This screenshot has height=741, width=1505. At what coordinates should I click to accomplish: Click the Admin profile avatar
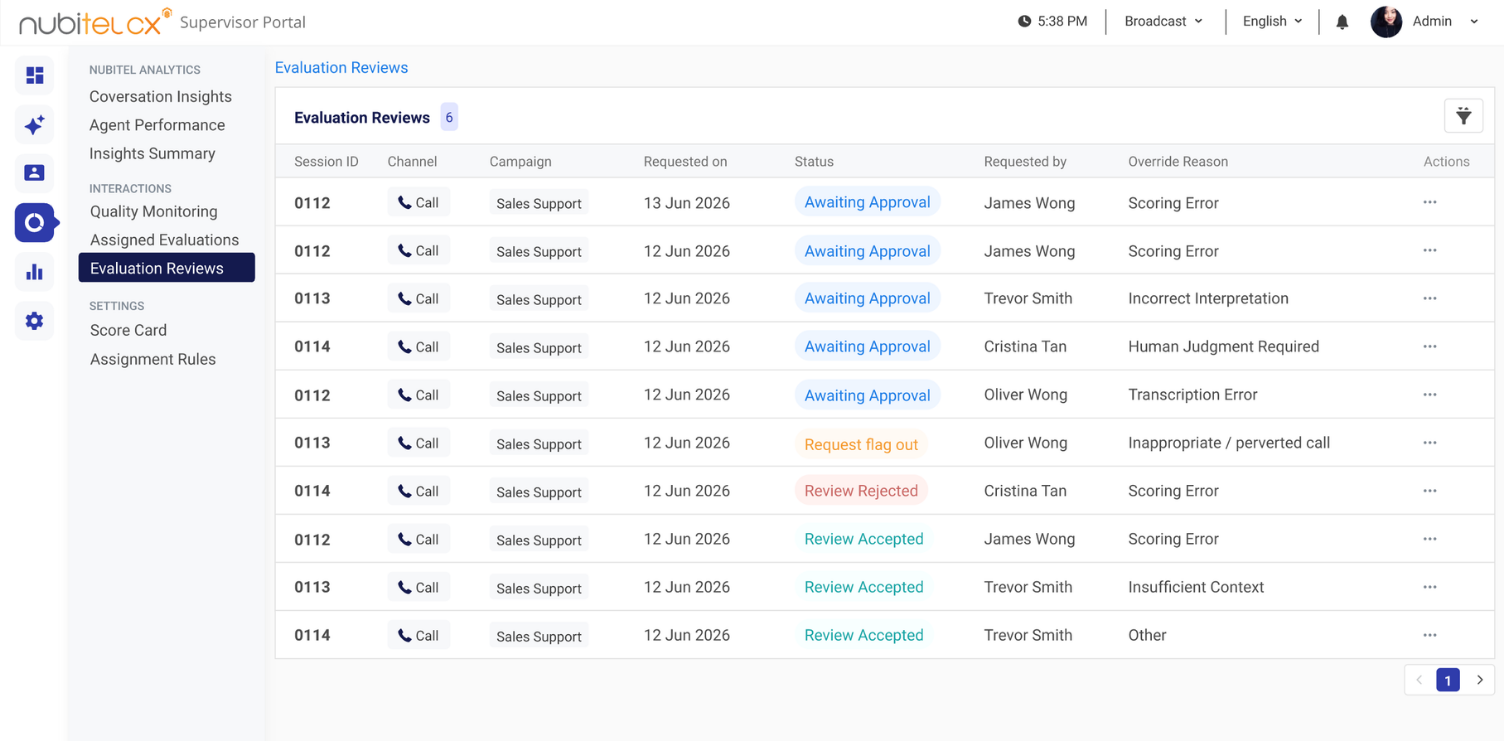[x=1386, y=22]
